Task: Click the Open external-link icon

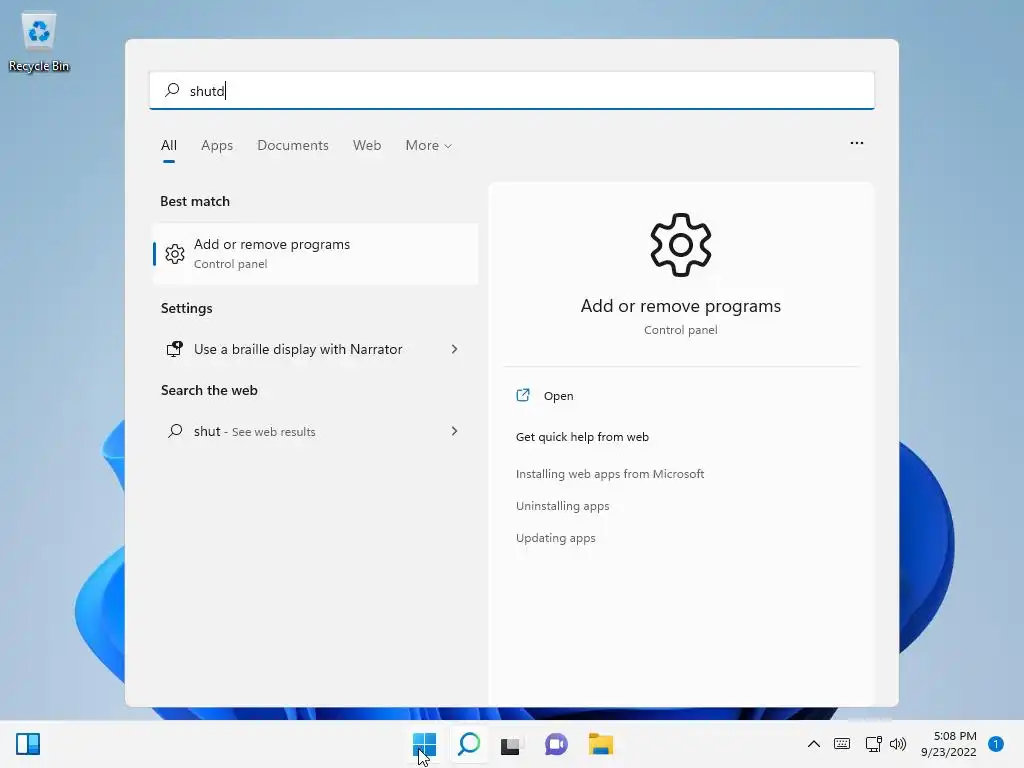Action: click(523, 395)
